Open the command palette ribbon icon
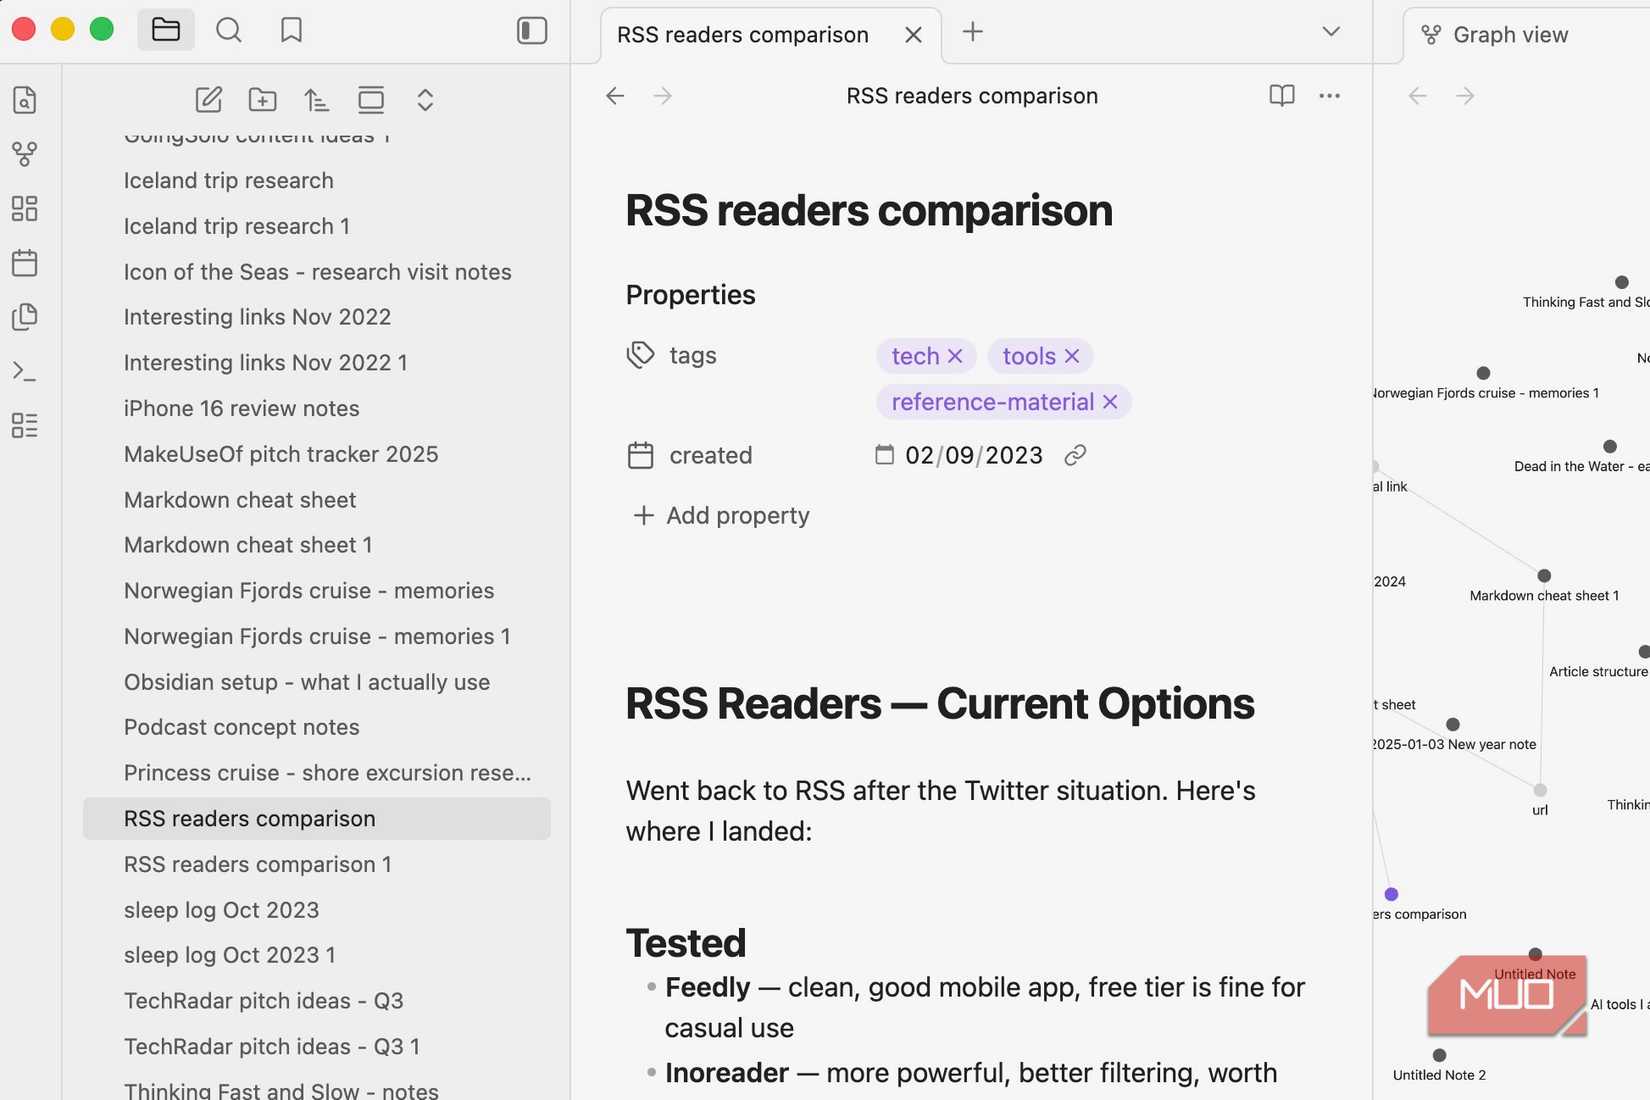 coord(25,371)
